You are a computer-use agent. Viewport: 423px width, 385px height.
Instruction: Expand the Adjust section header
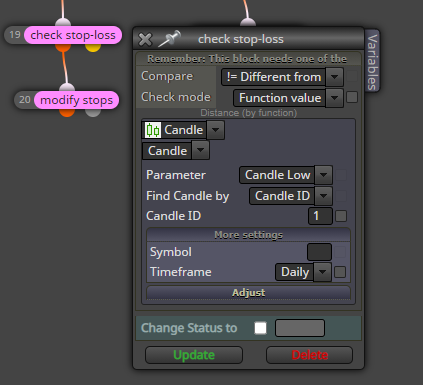248,292
